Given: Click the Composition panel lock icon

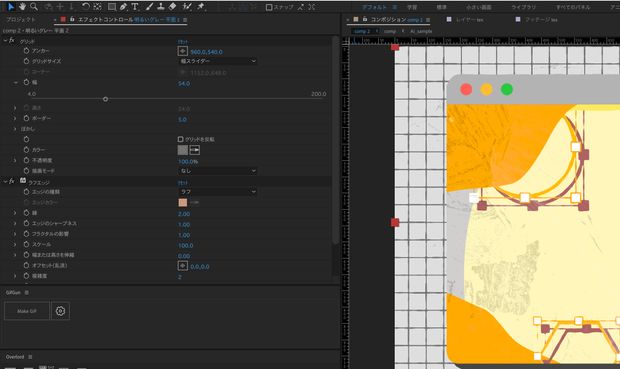Looking at the screenshot, I should [x=365, y=19].
